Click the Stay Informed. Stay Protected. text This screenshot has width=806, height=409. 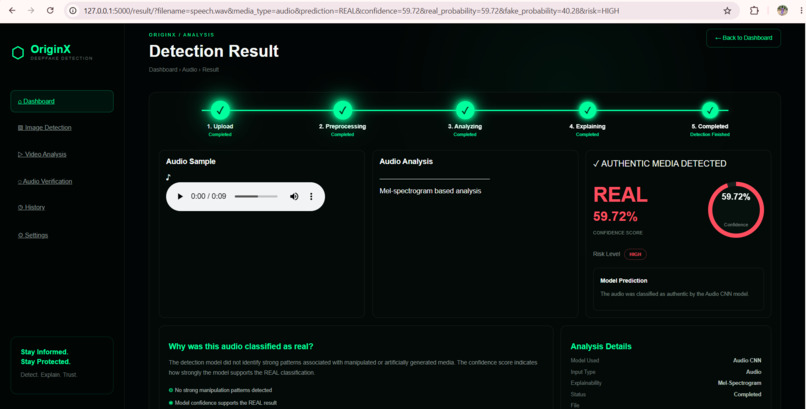coord(45,357)
